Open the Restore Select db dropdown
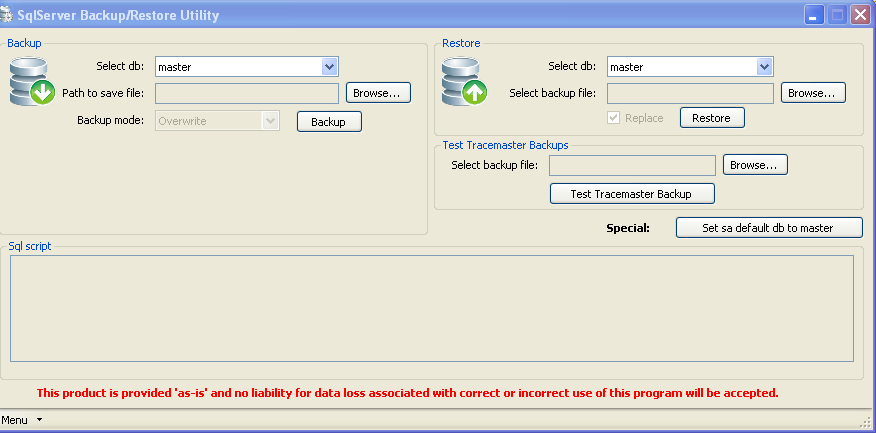Image resolution: width=876 pixels, height=433 pixels. [764, 66]
